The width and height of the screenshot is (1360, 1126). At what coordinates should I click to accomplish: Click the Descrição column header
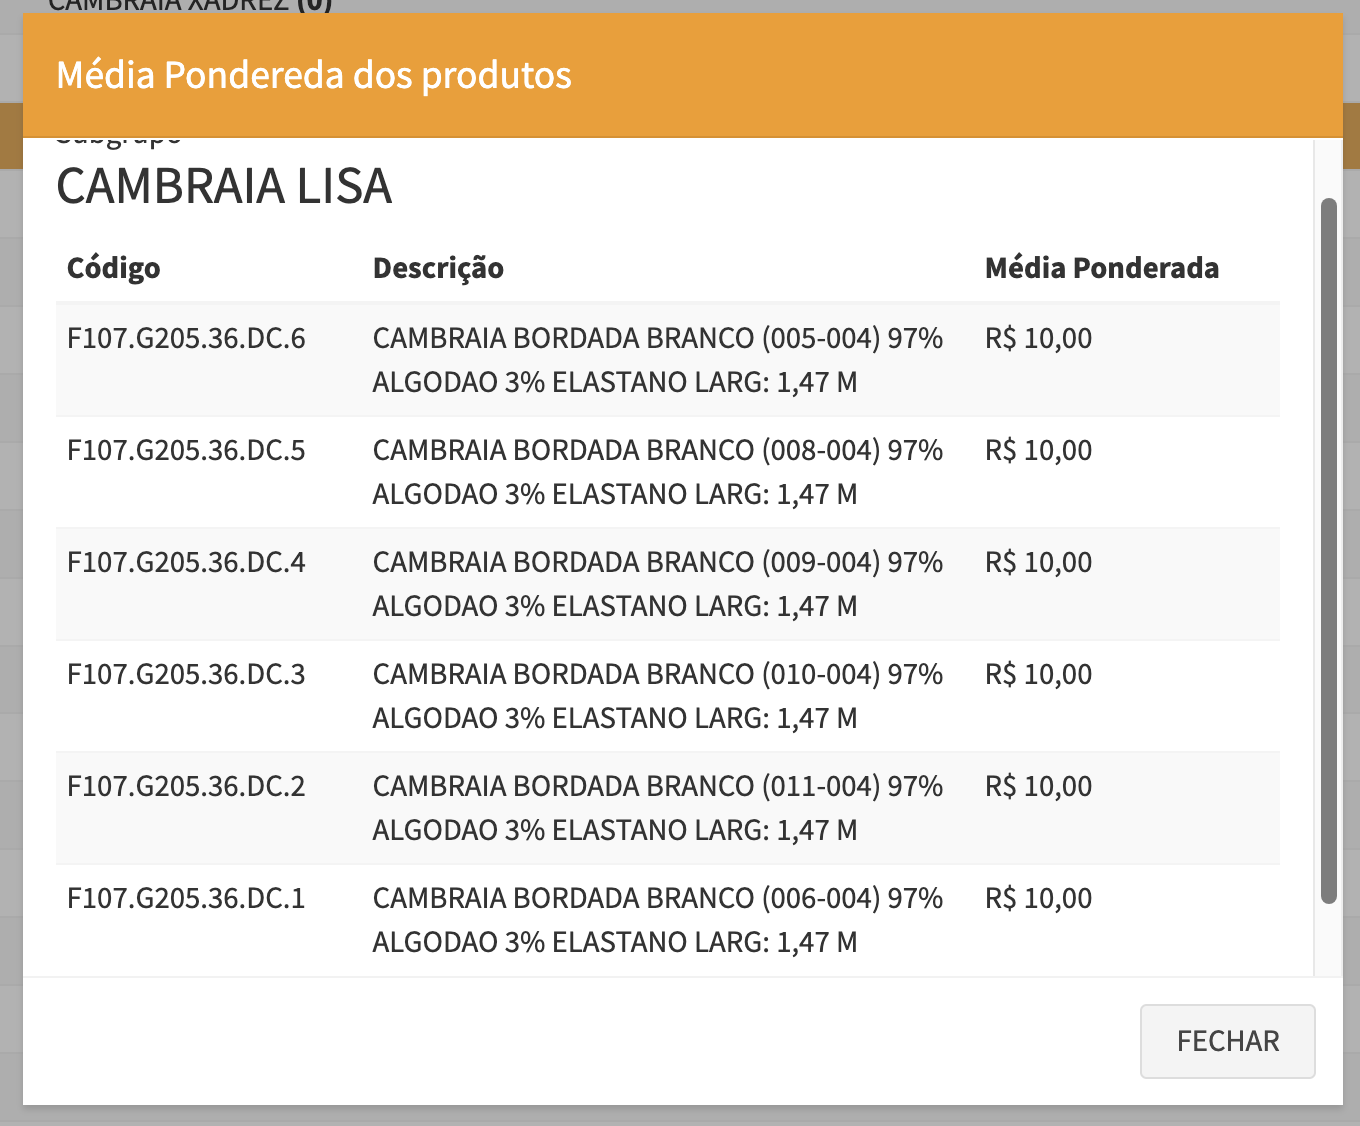[x=438, y=268]
